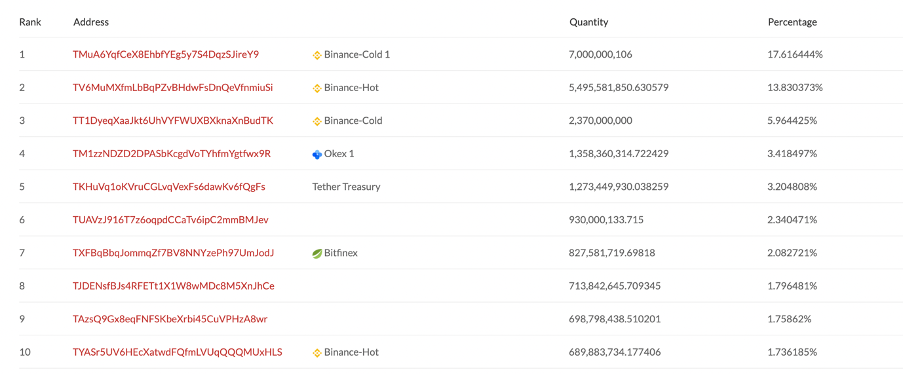Open the rank 8 address starting with TJDENsfBJs4

(x=174, y=286)
